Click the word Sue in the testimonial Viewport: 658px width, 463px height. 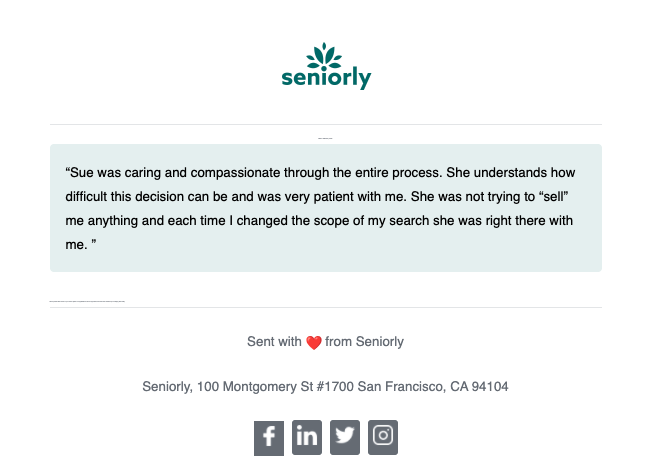(79, 173)
